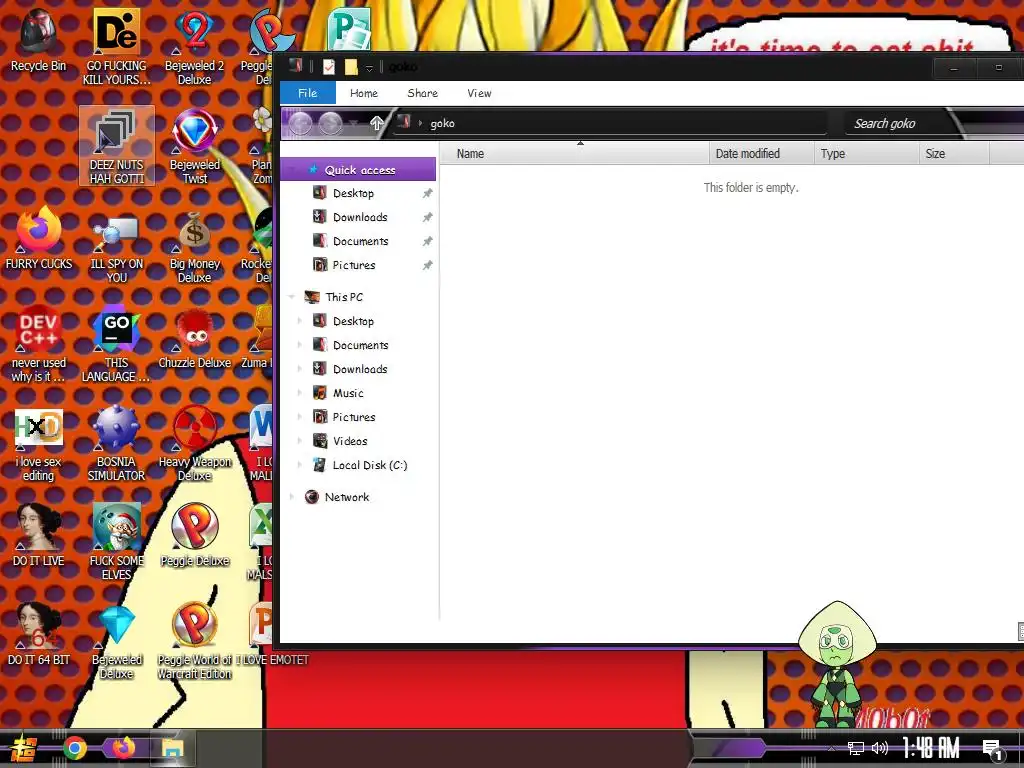Select Quick access in the navigation pane

359,170
